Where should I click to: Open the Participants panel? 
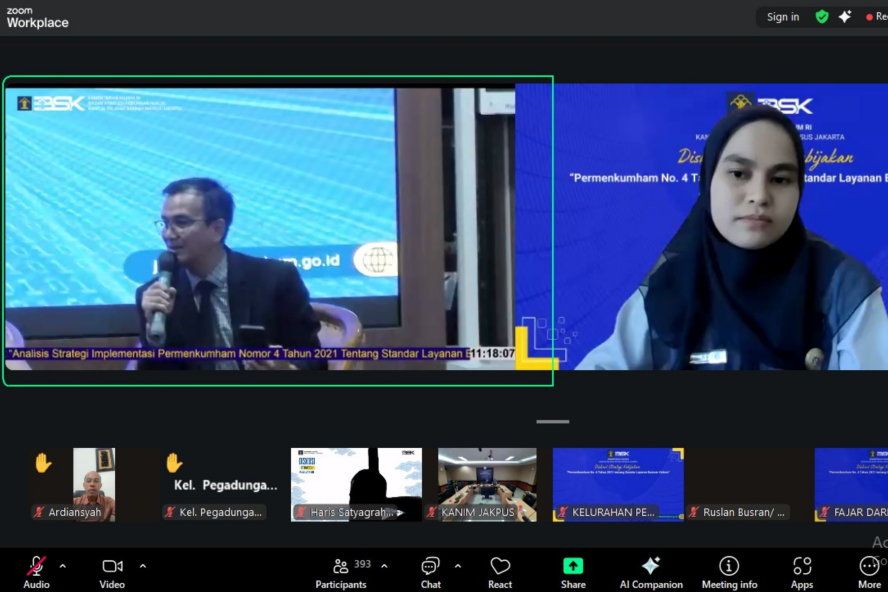point(341,567)
